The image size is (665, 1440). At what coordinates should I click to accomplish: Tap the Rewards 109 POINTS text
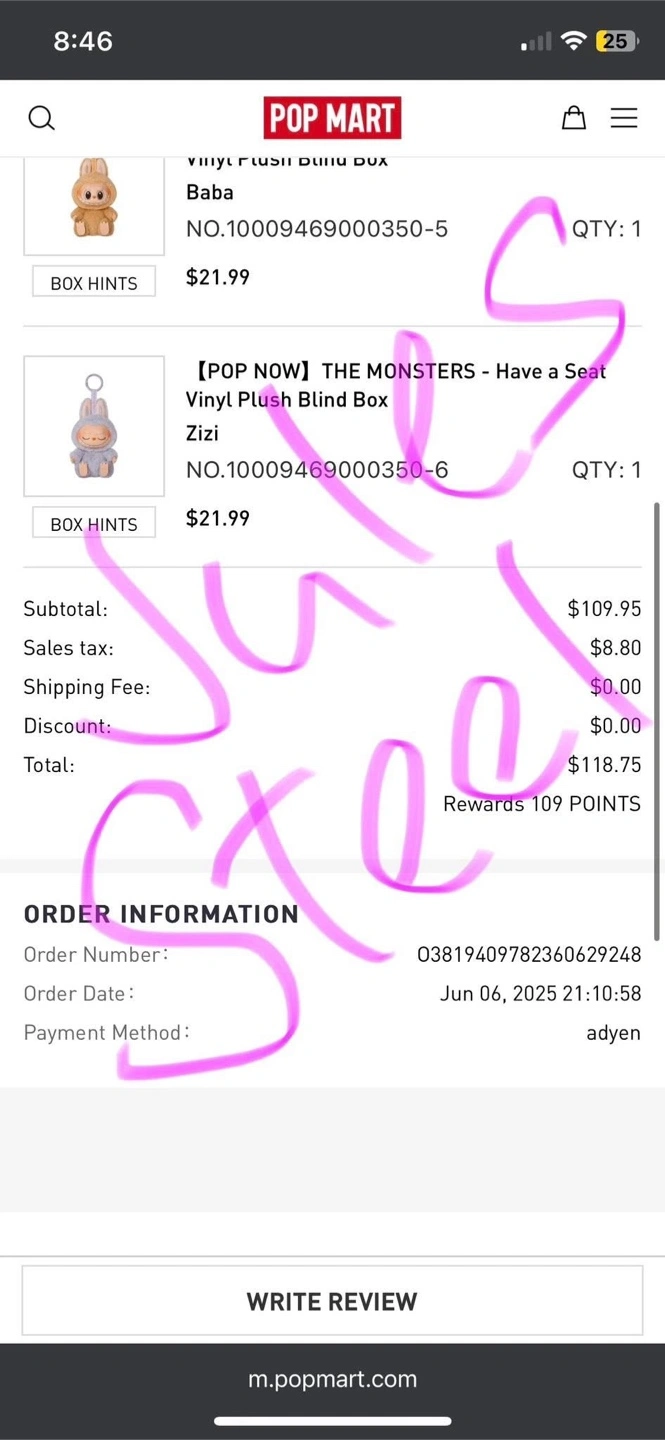(542, 804)
